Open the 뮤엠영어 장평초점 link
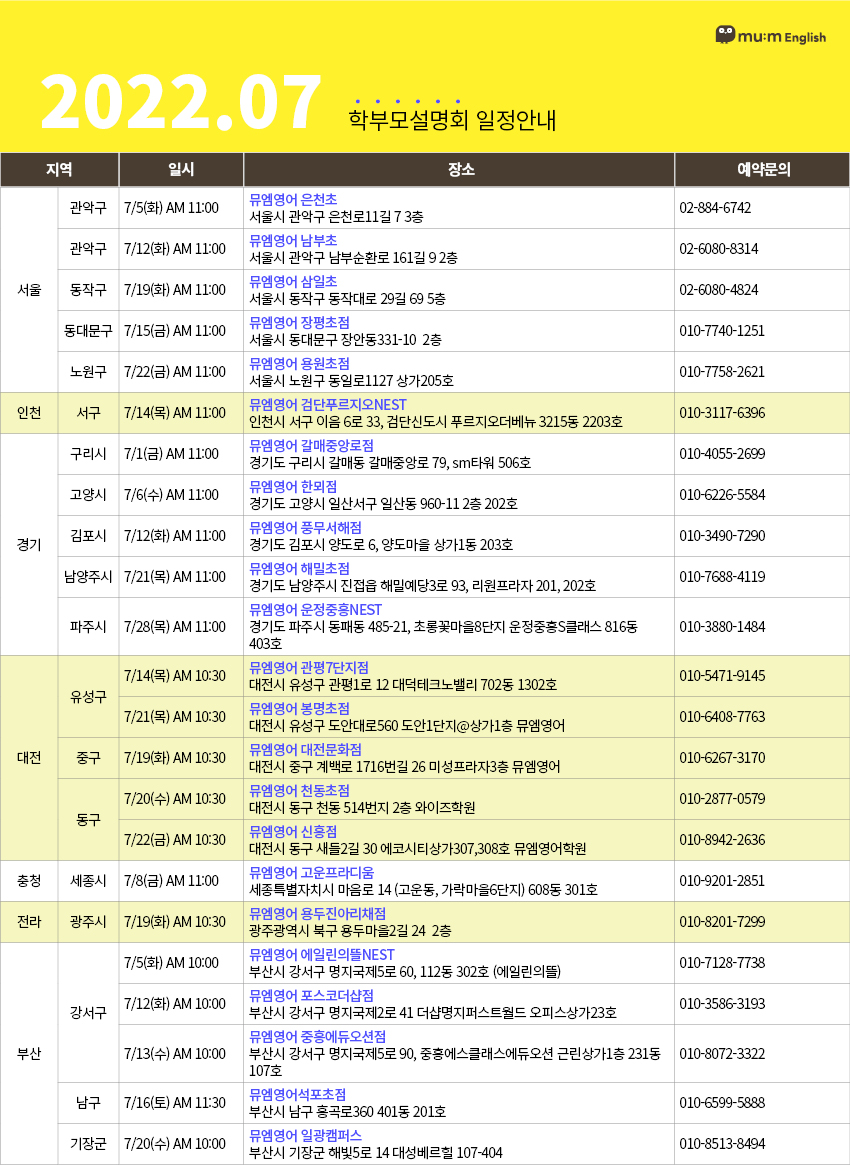Viewport: 850px width, 1165px height. pos(299,322)
